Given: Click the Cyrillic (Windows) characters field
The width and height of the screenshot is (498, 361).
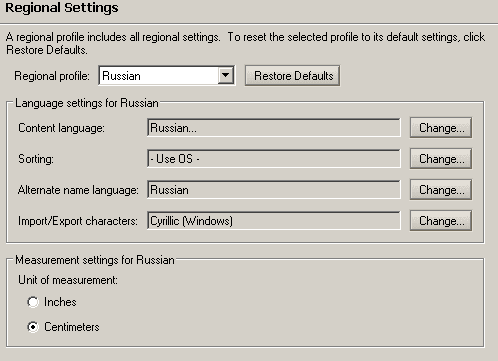Looking at the screenshot, I should pyautogui.click(x=274, y=221).
